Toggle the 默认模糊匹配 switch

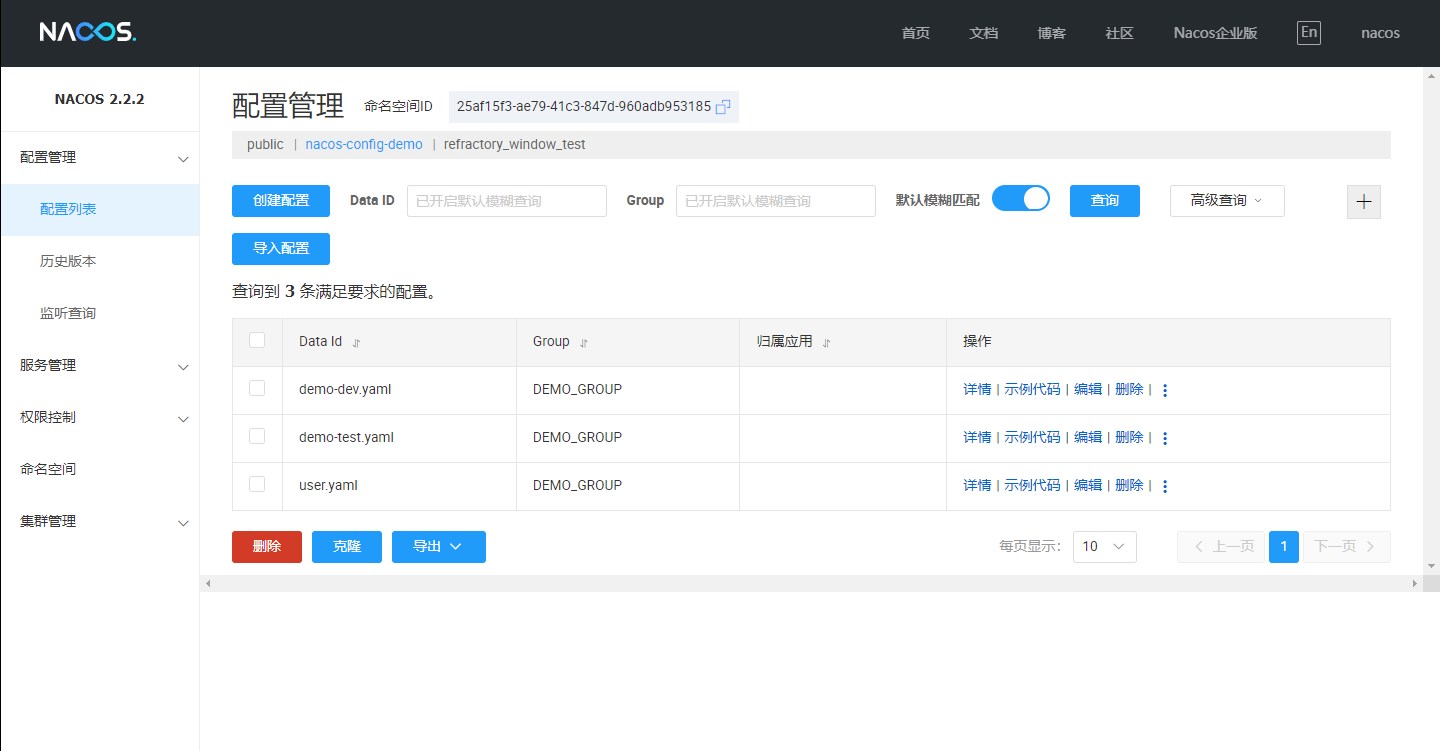coord(1021,198)
